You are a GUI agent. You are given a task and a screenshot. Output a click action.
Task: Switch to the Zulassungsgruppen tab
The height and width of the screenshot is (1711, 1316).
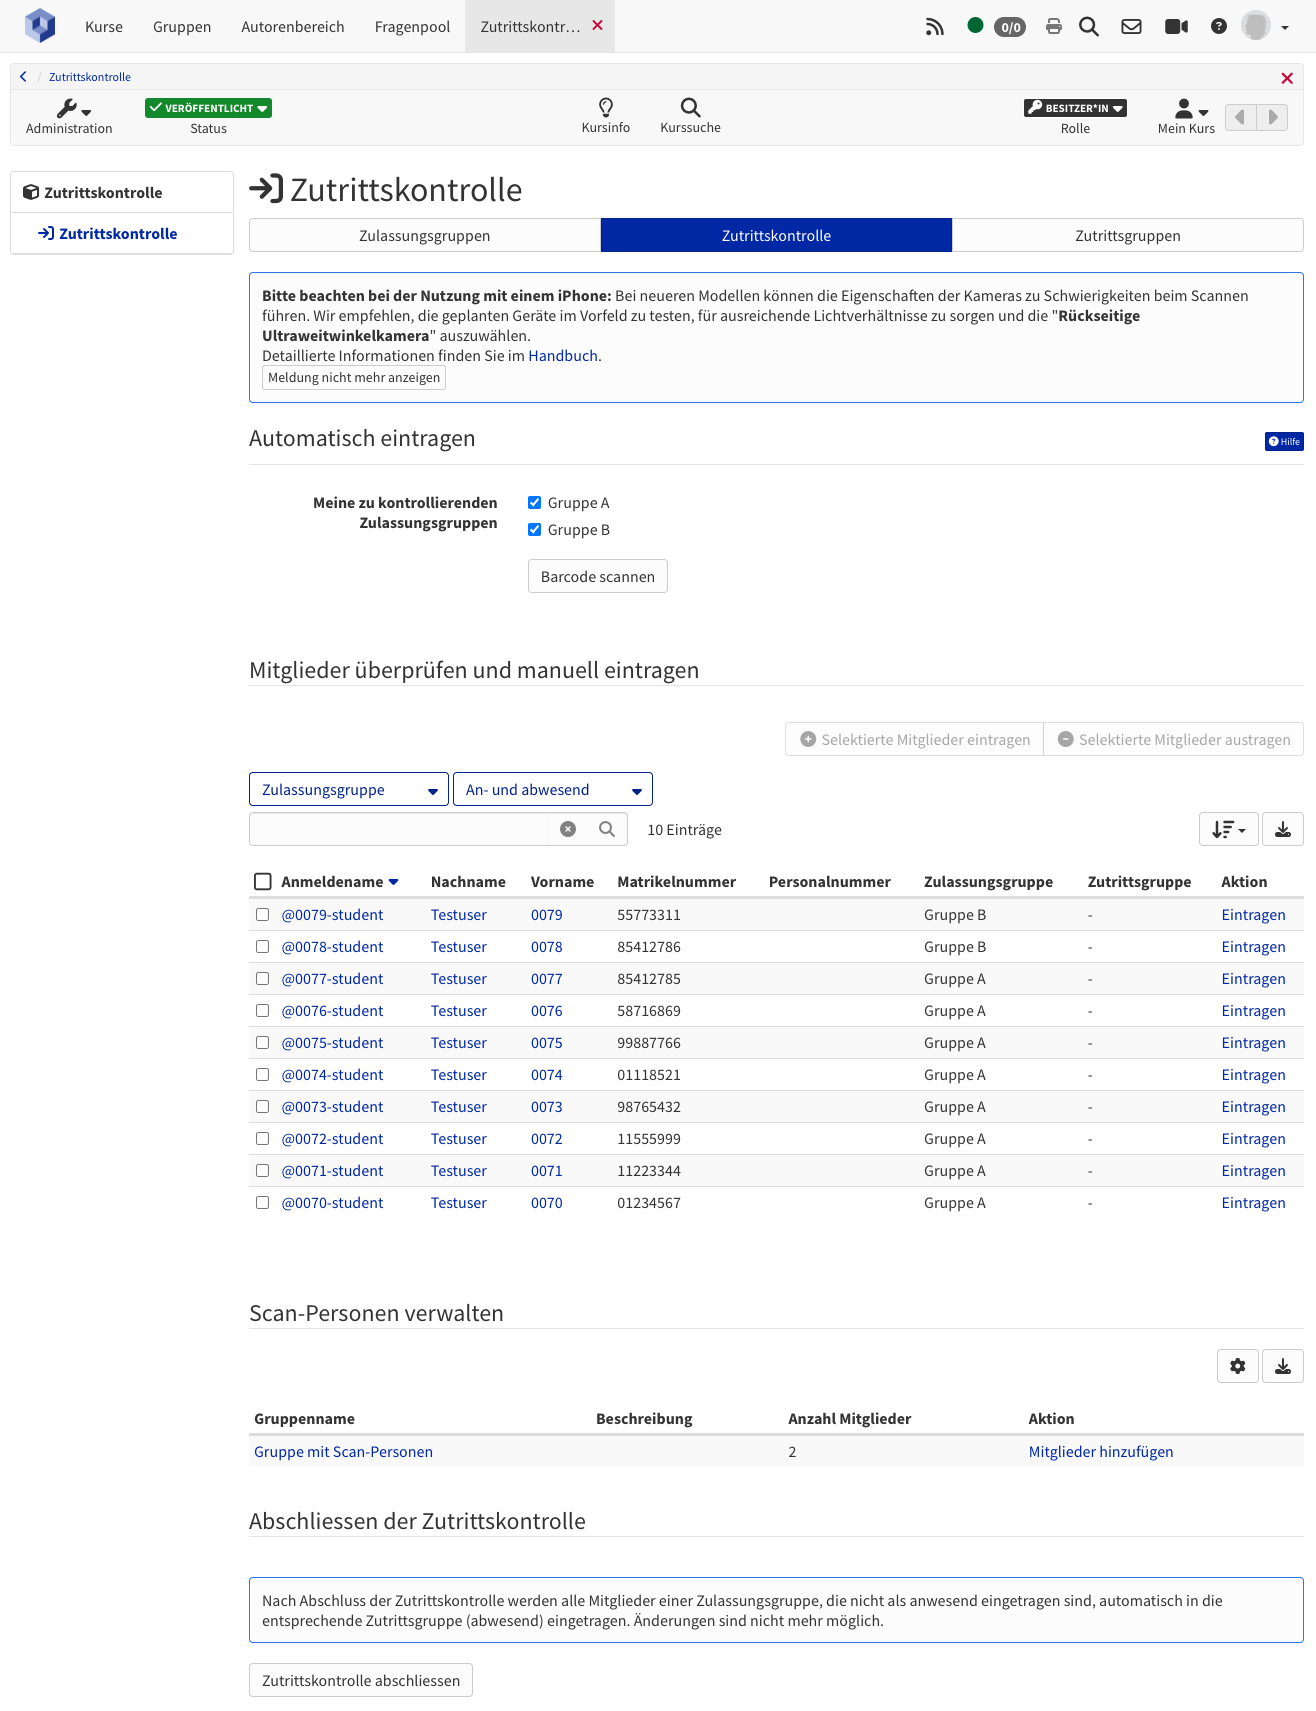pyautogui.click(x=425, y=235)
